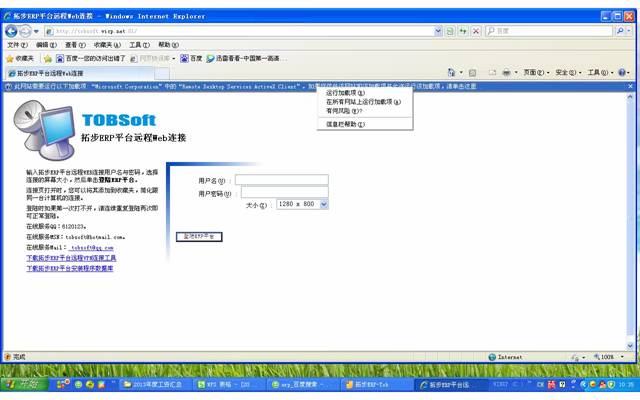Viewport: 640px width, 400px height.
Task: Choose 信息栏帮助 in context menu
Action: [346, 124]
